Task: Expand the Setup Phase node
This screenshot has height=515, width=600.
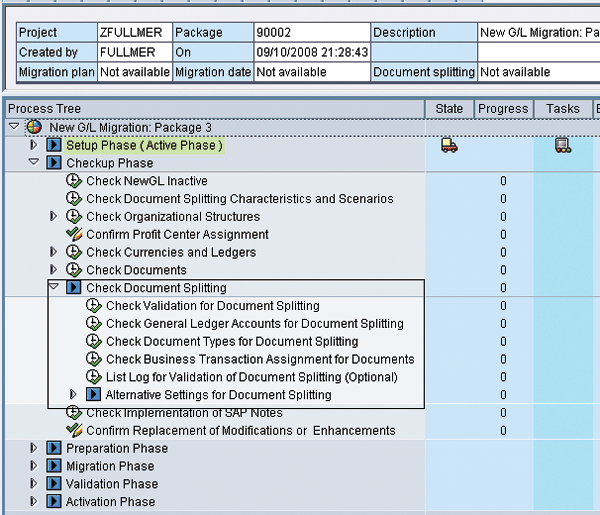Action: coord(34,145)
